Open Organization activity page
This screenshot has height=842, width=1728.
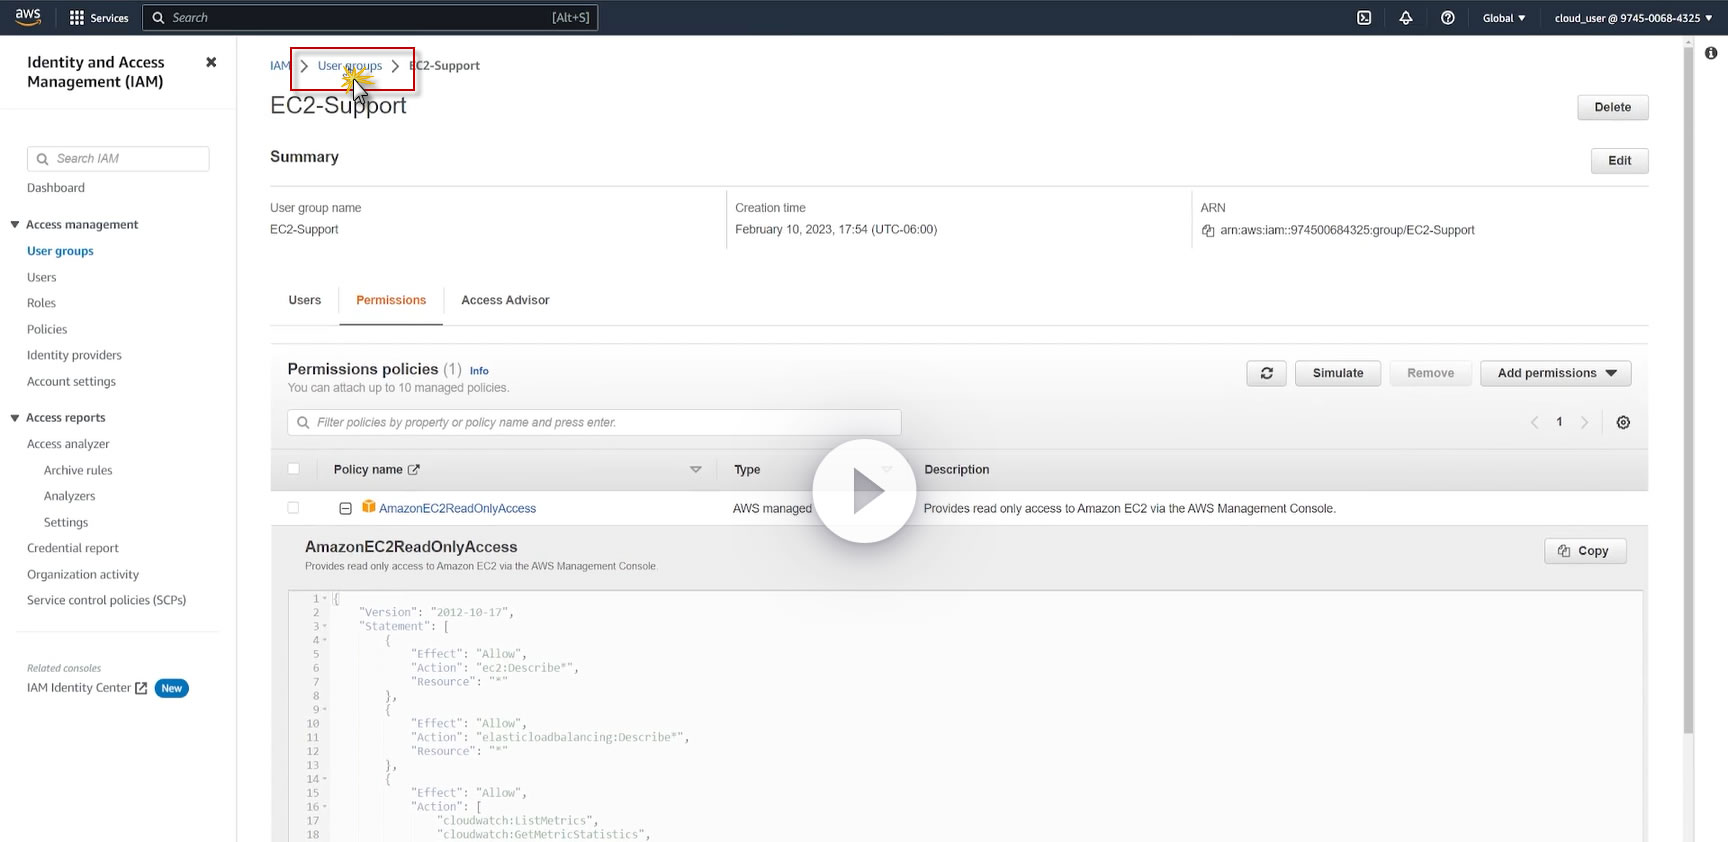point(83,574)
